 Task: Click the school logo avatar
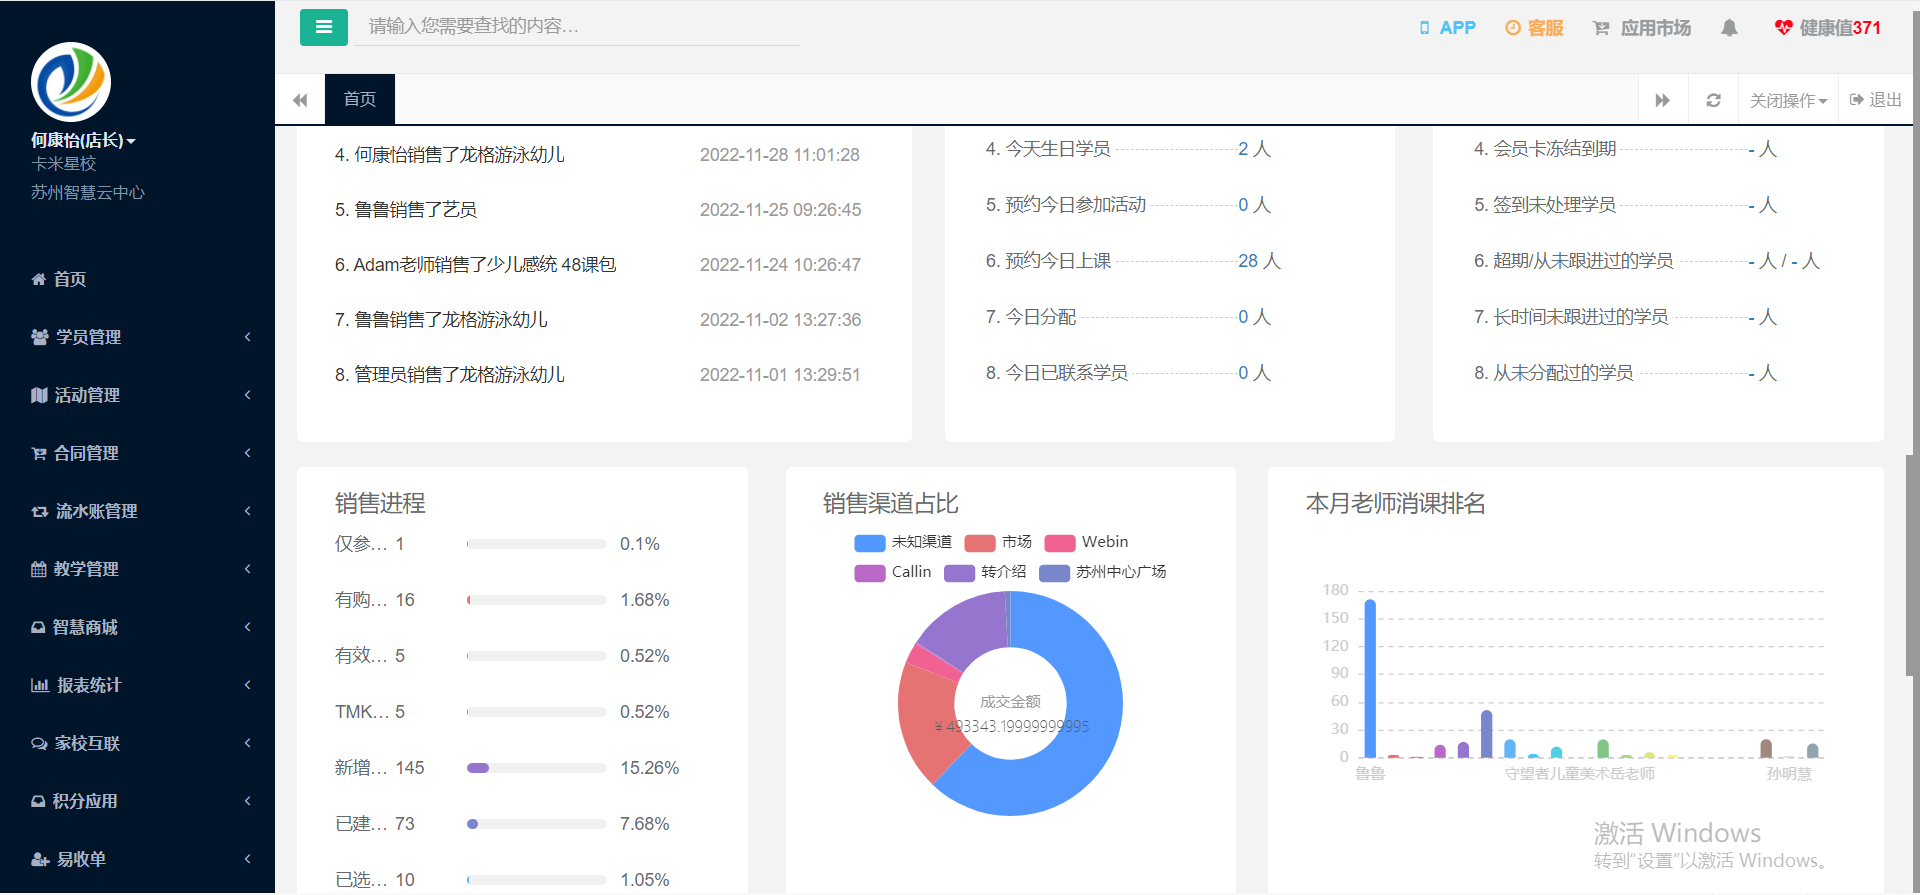[x=71, y=82]
